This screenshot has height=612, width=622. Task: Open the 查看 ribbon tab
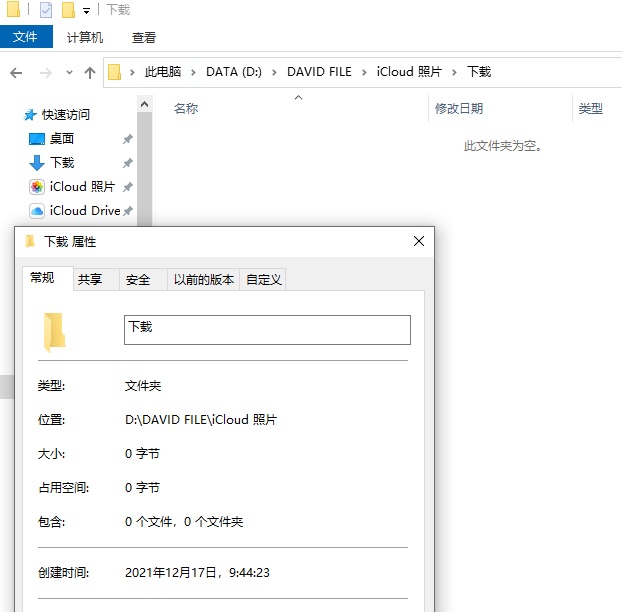tap(144, 38)
